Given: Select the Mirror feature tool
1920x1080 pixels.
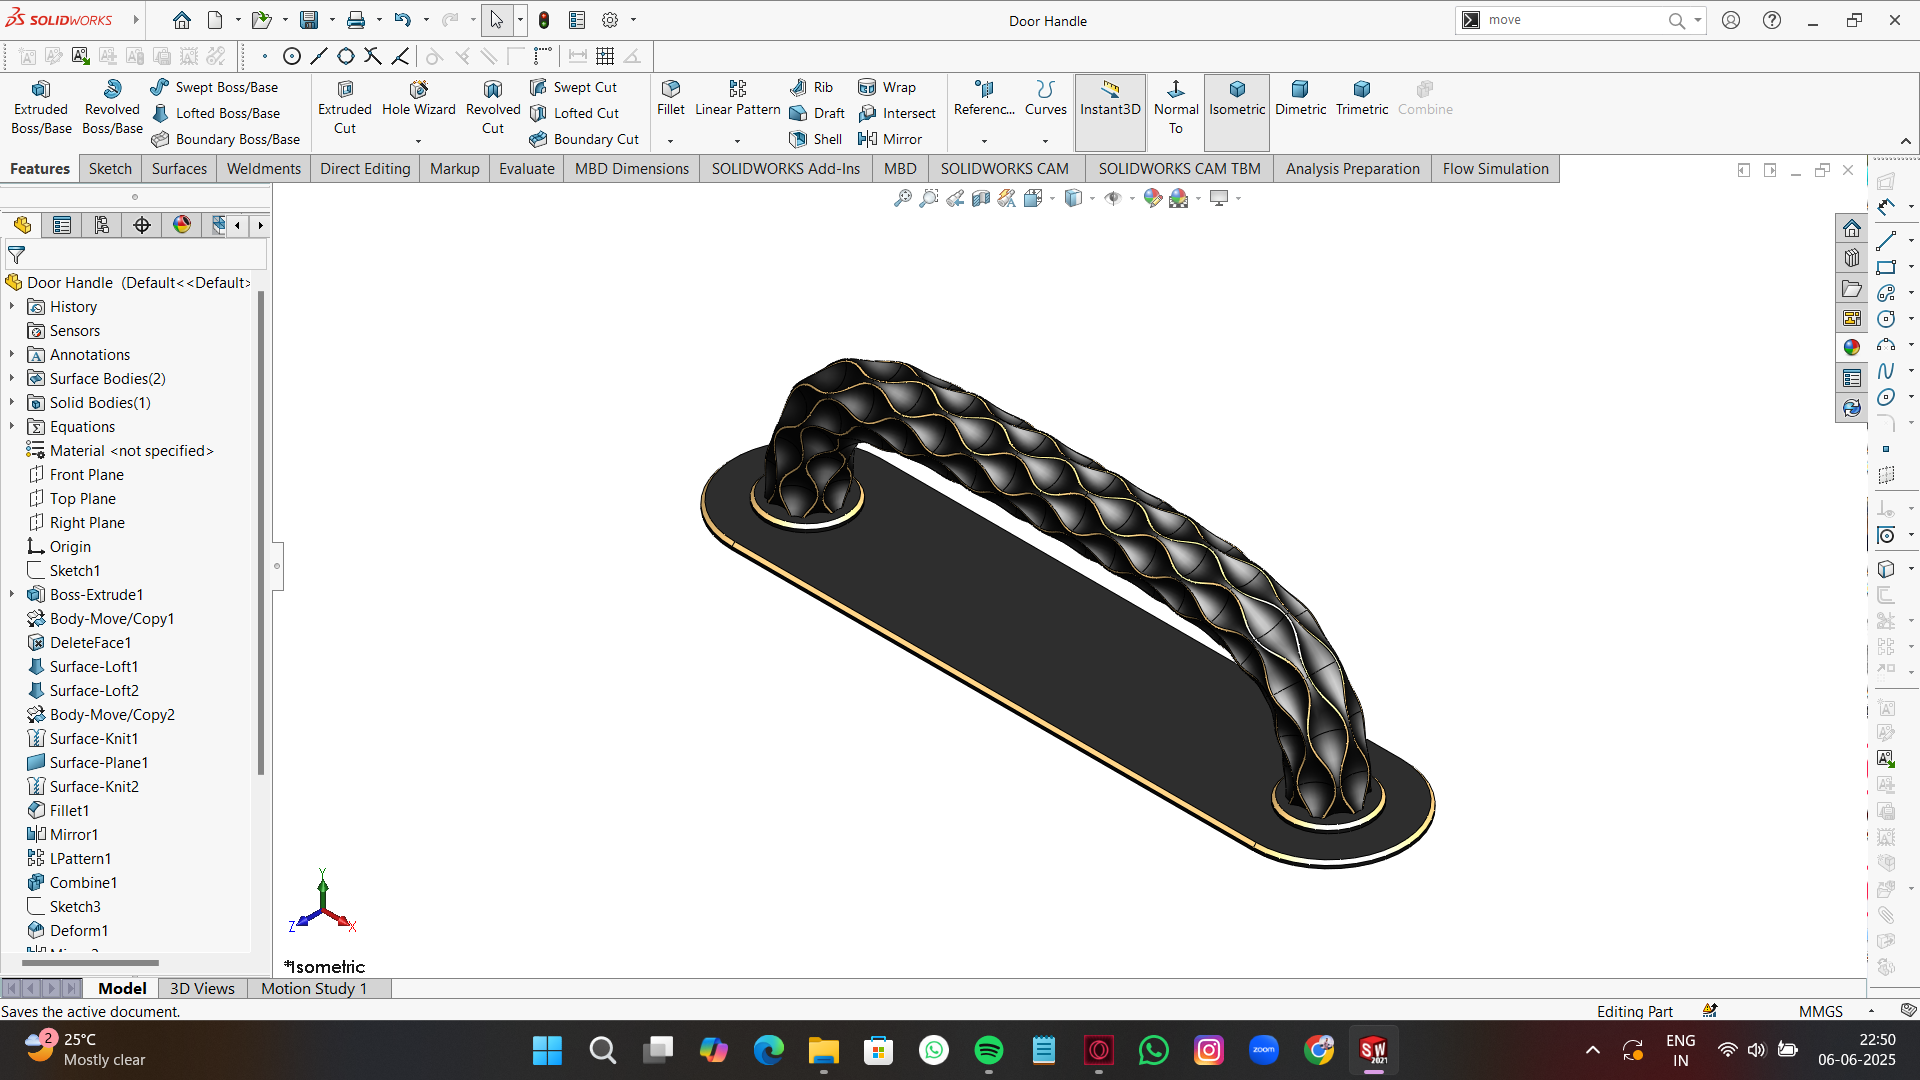Looking at the screenshot, I should 890,139.
